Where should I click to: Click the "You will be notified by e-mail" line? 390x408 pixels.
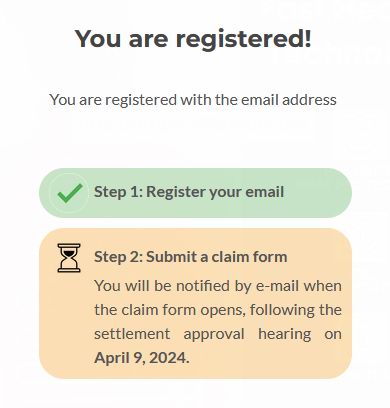point(218,286)
